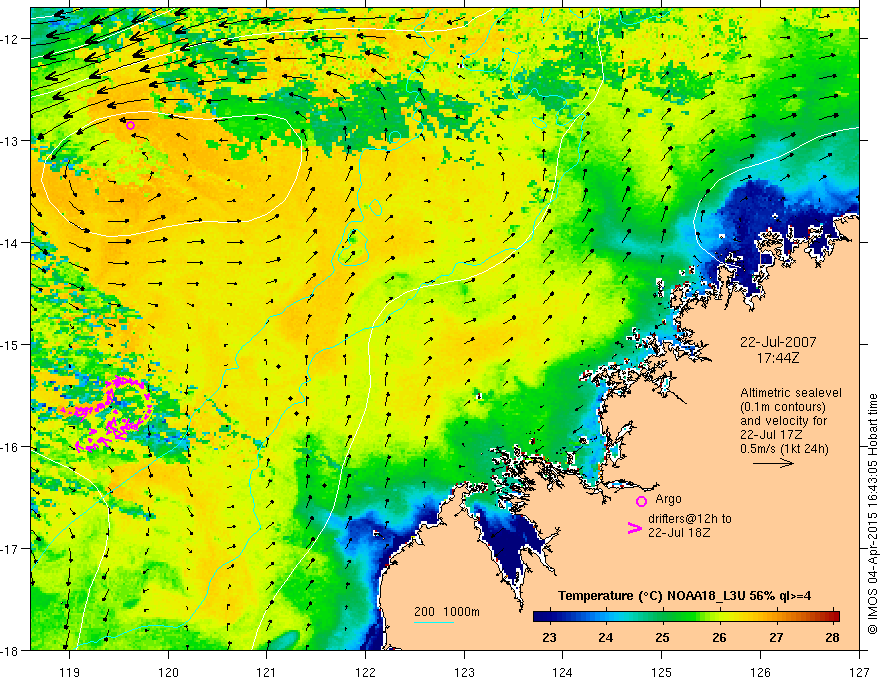Click the color bar tick label 26
The height and width of the screenshot is (680, 880).
pyautogui.click(x=719, y=638)
